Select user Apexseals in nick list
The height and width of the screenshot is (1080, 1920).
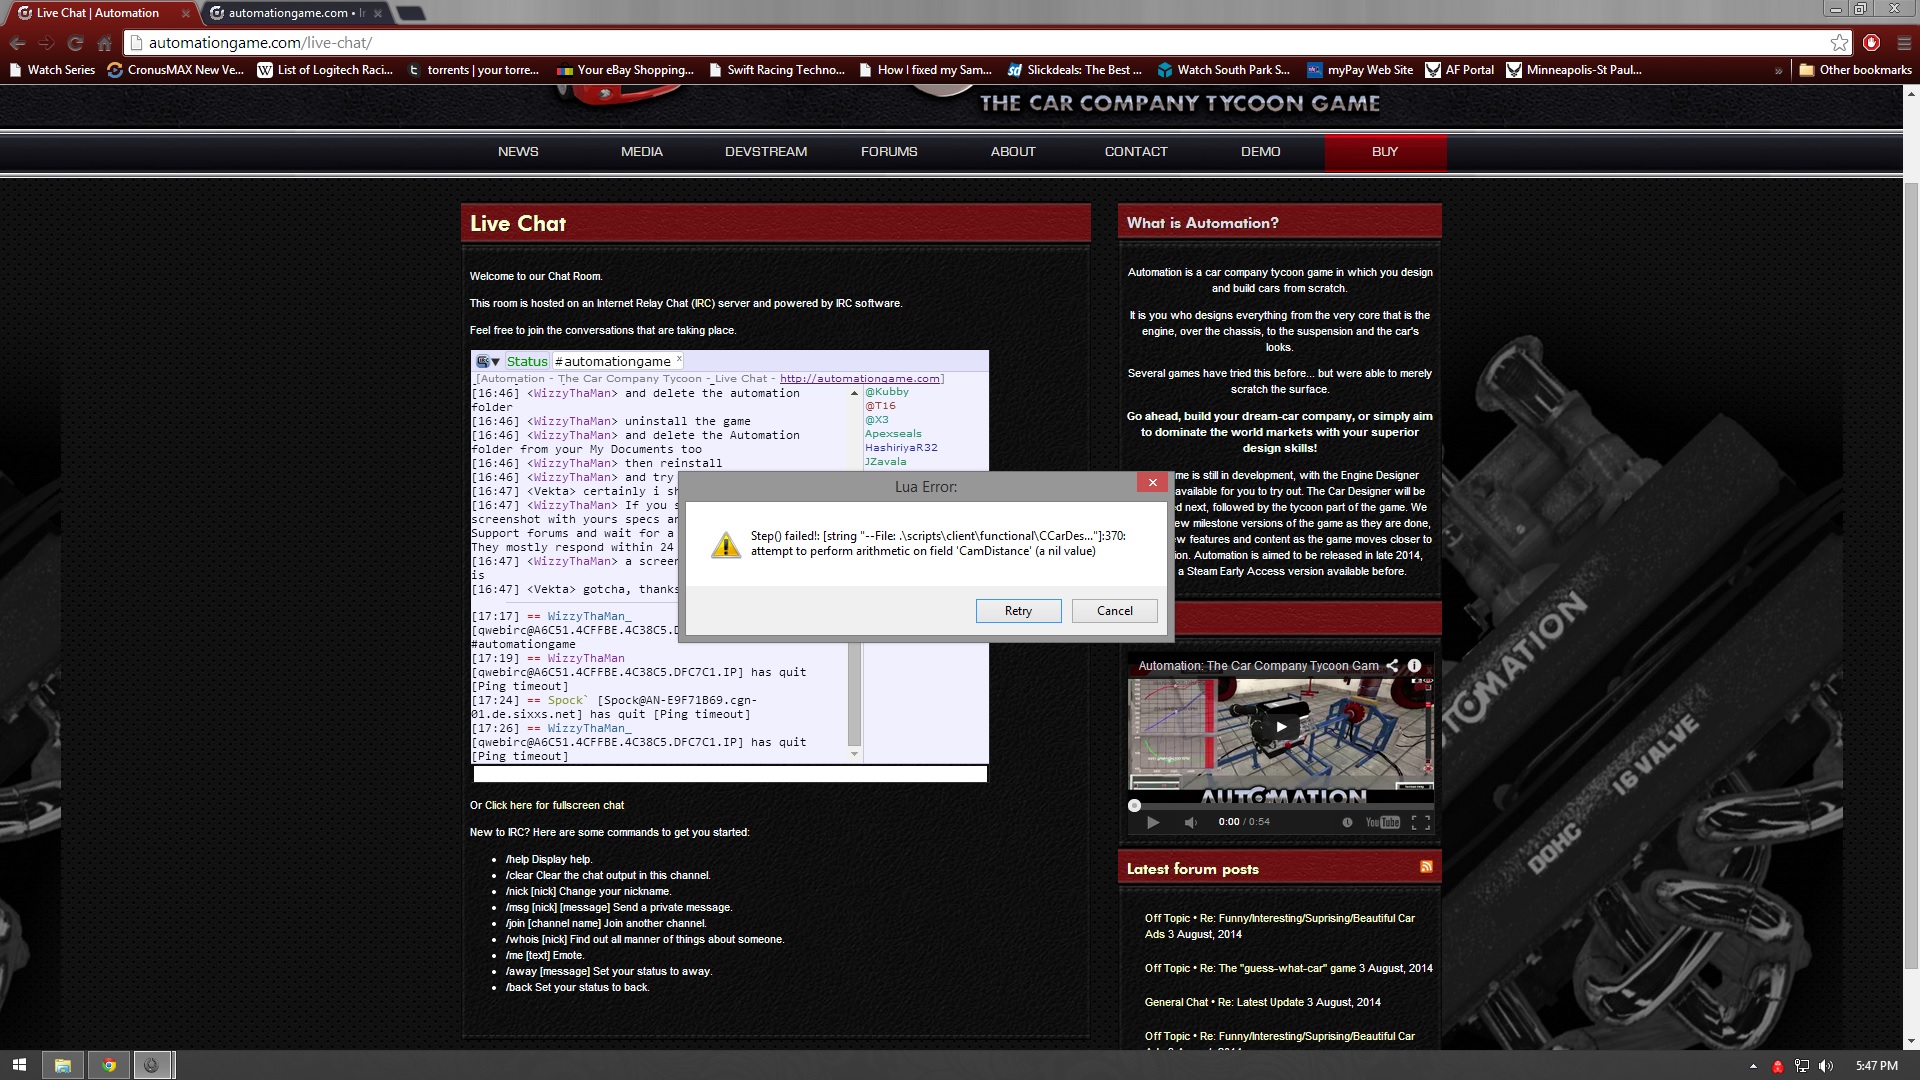(893, 434)
